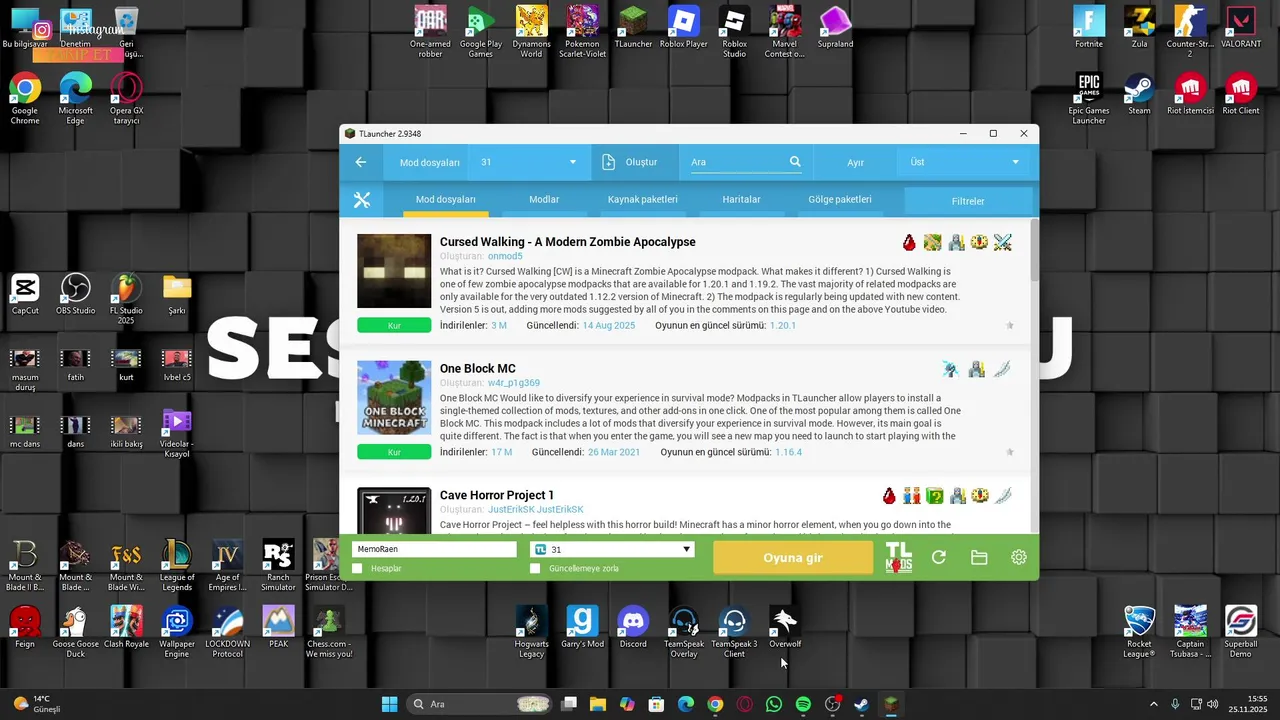Open Steam desktop shortcut
This screenshot has height=720, width=1280.
[1139, 95]
